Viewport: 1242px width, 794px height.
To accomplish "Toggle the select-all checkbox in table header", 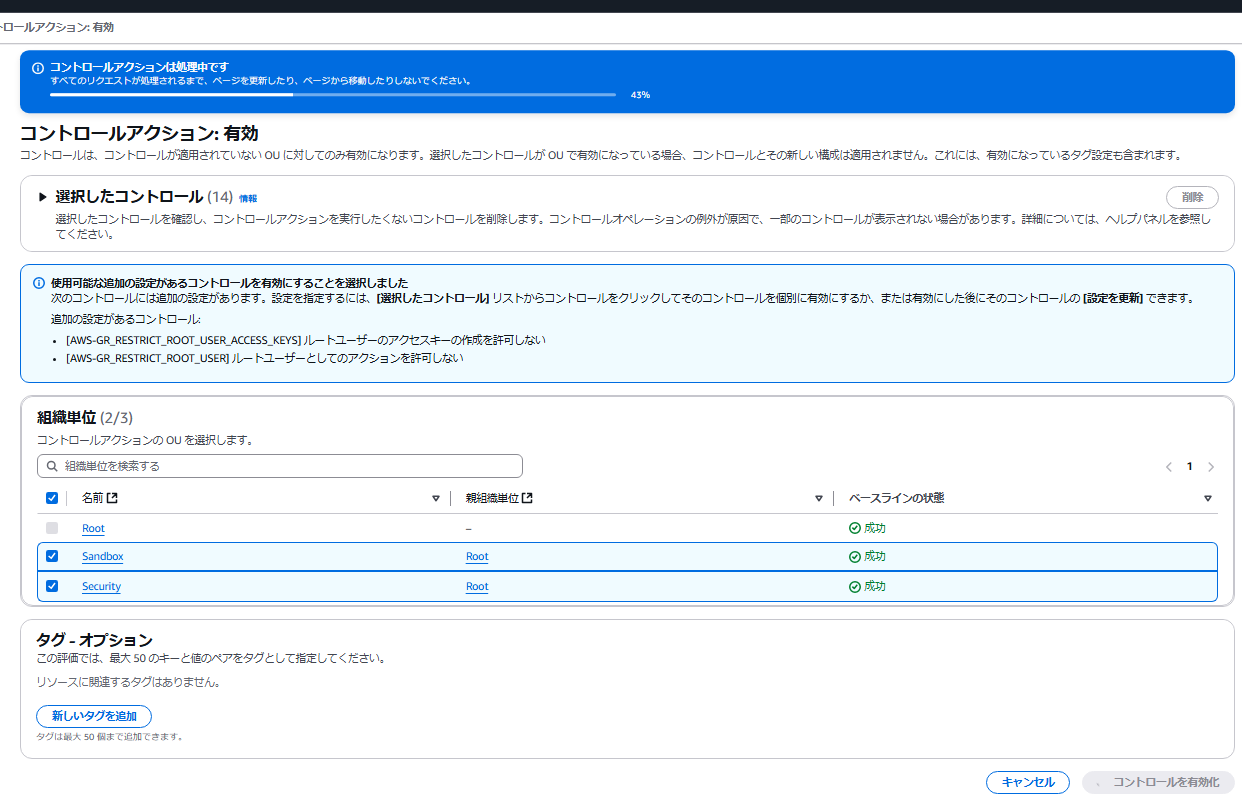I will (52, 498).
